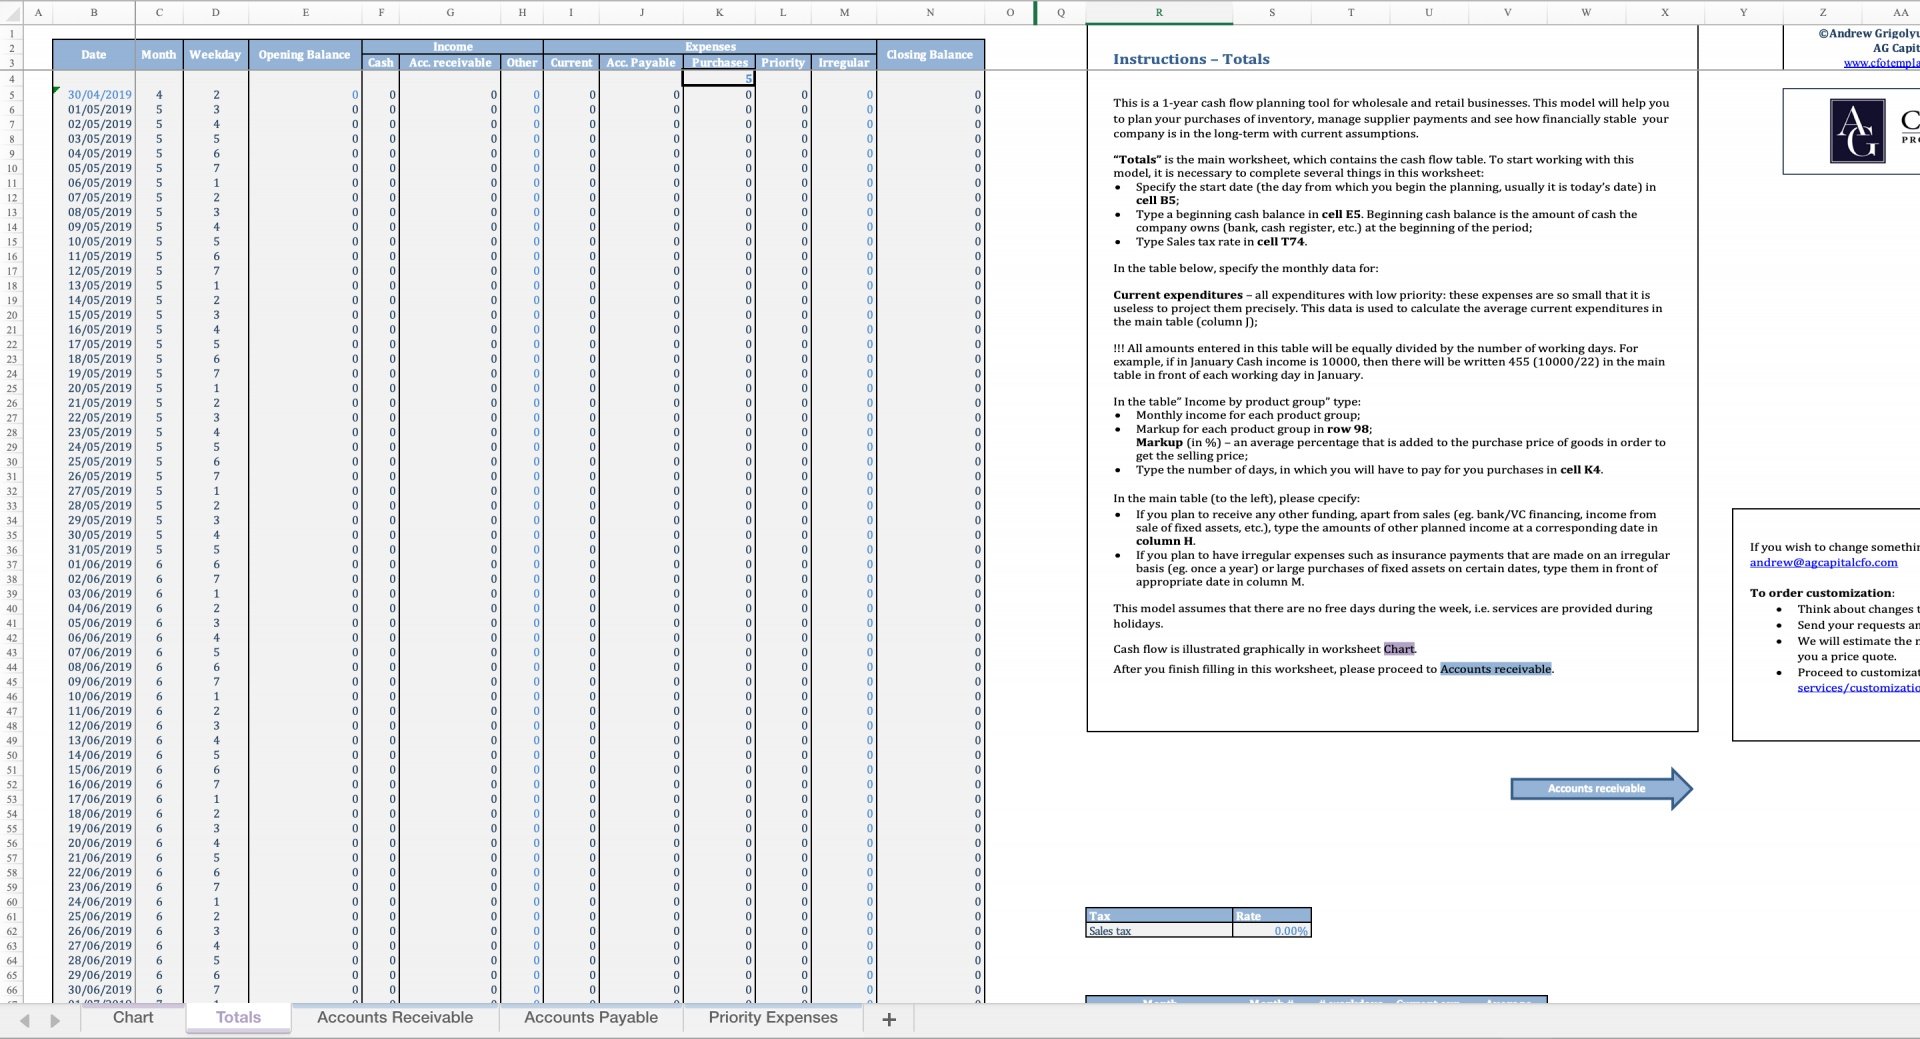This screenshot has height=1039, width=1920.
Task: Click the Expenses group header
Action: 710,47
